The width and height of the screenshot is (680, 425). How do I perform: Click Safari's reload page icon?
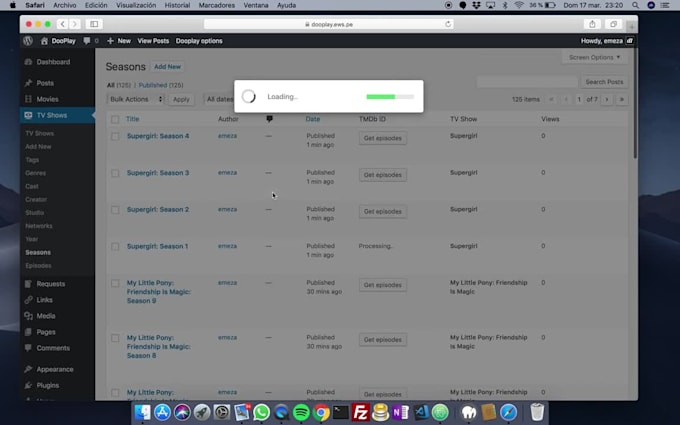click(x=448, y=24)
